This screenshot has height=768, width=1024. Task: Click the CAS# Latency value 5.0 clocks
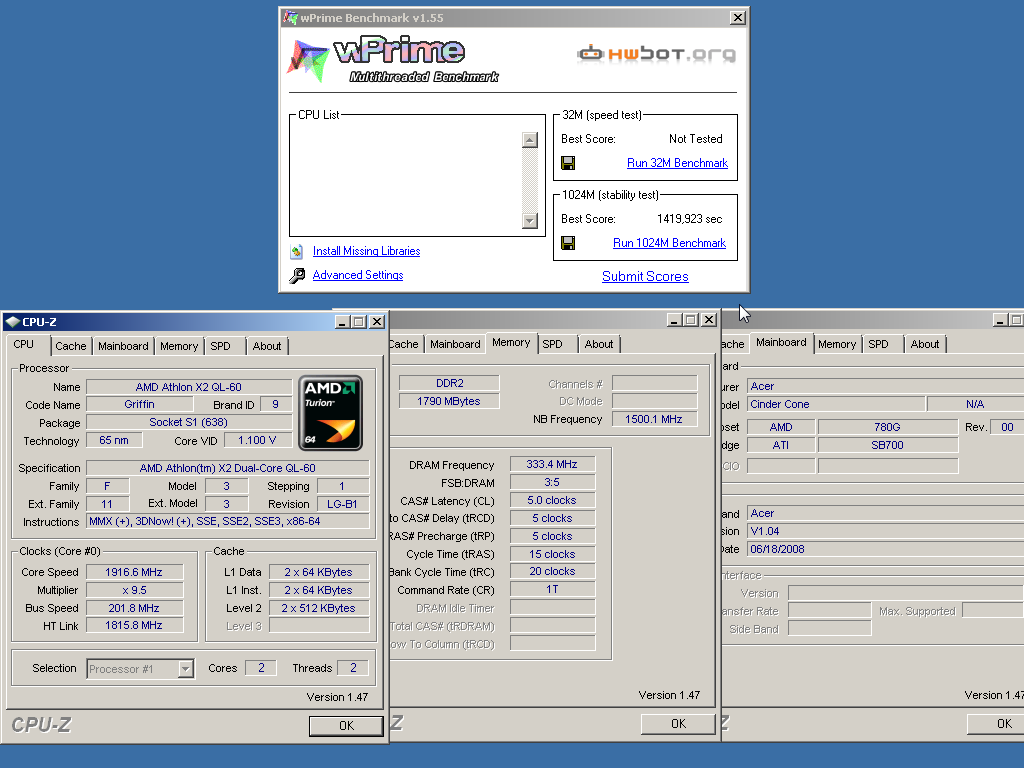point(552,500)
